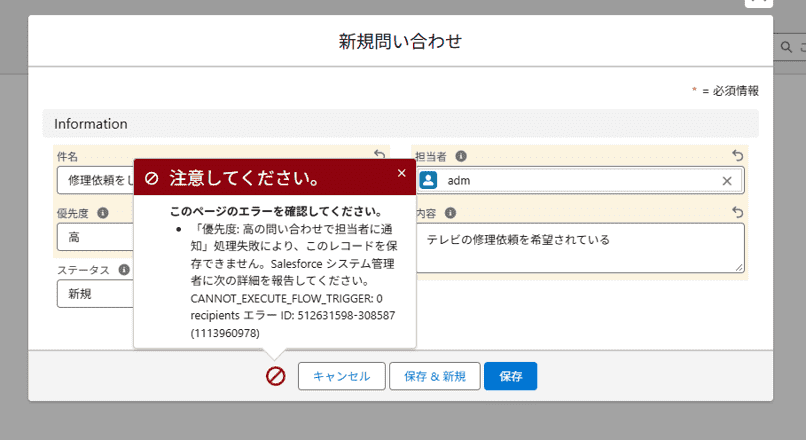Screen dimensions: 806x440
Task: Click the 保存 & 新規 button
Action: tap(435, 376)
